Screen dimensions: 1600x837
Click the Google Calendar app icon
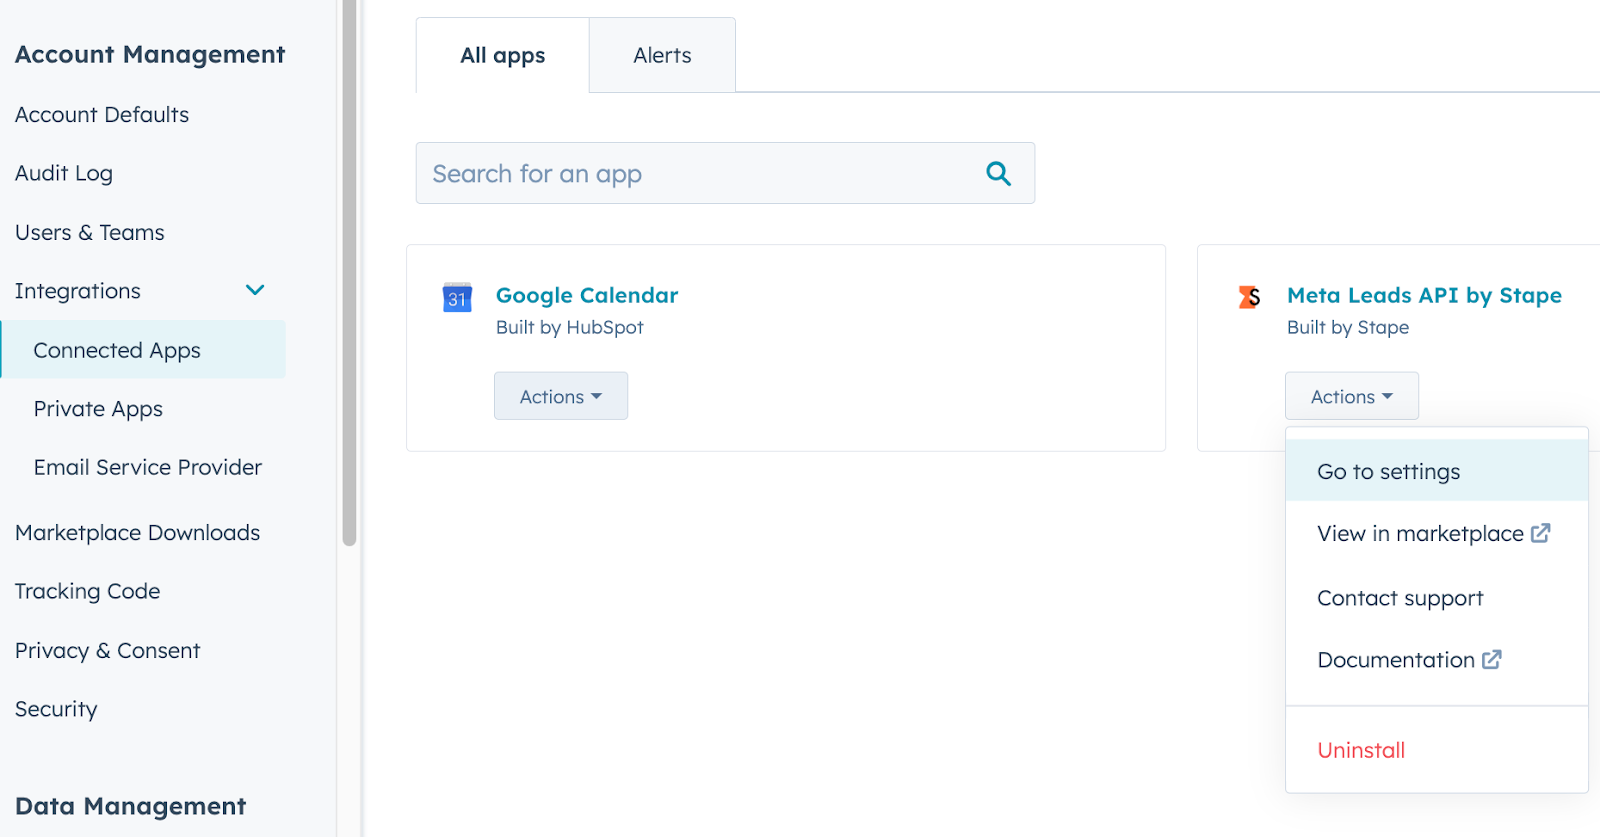(457, 297)
